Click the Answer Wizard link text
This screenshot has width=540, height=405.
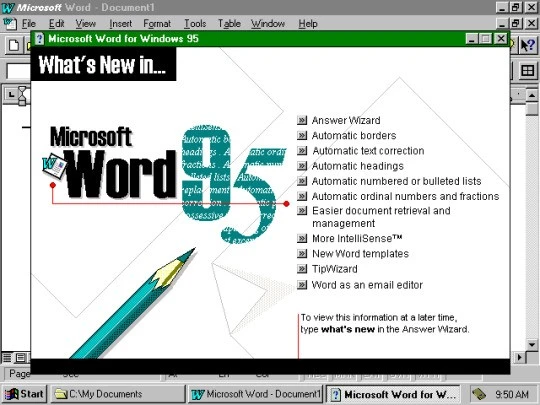tap(346, 120)
